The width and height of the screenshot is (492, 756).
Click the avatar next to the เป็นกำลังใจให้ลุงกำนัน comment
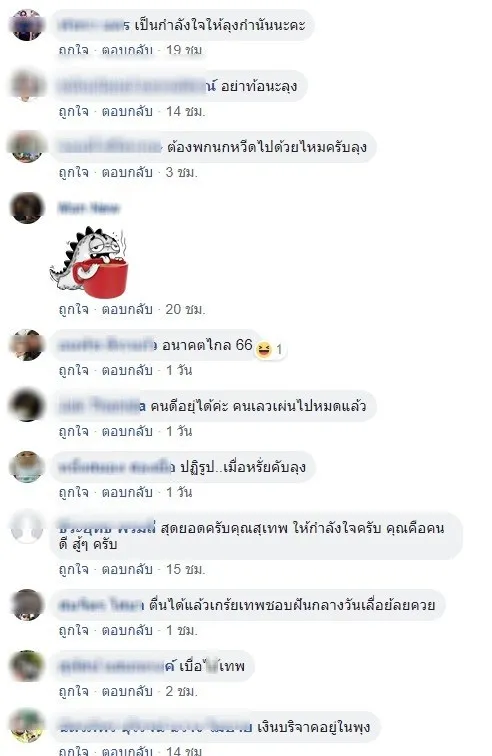point(27,25)
